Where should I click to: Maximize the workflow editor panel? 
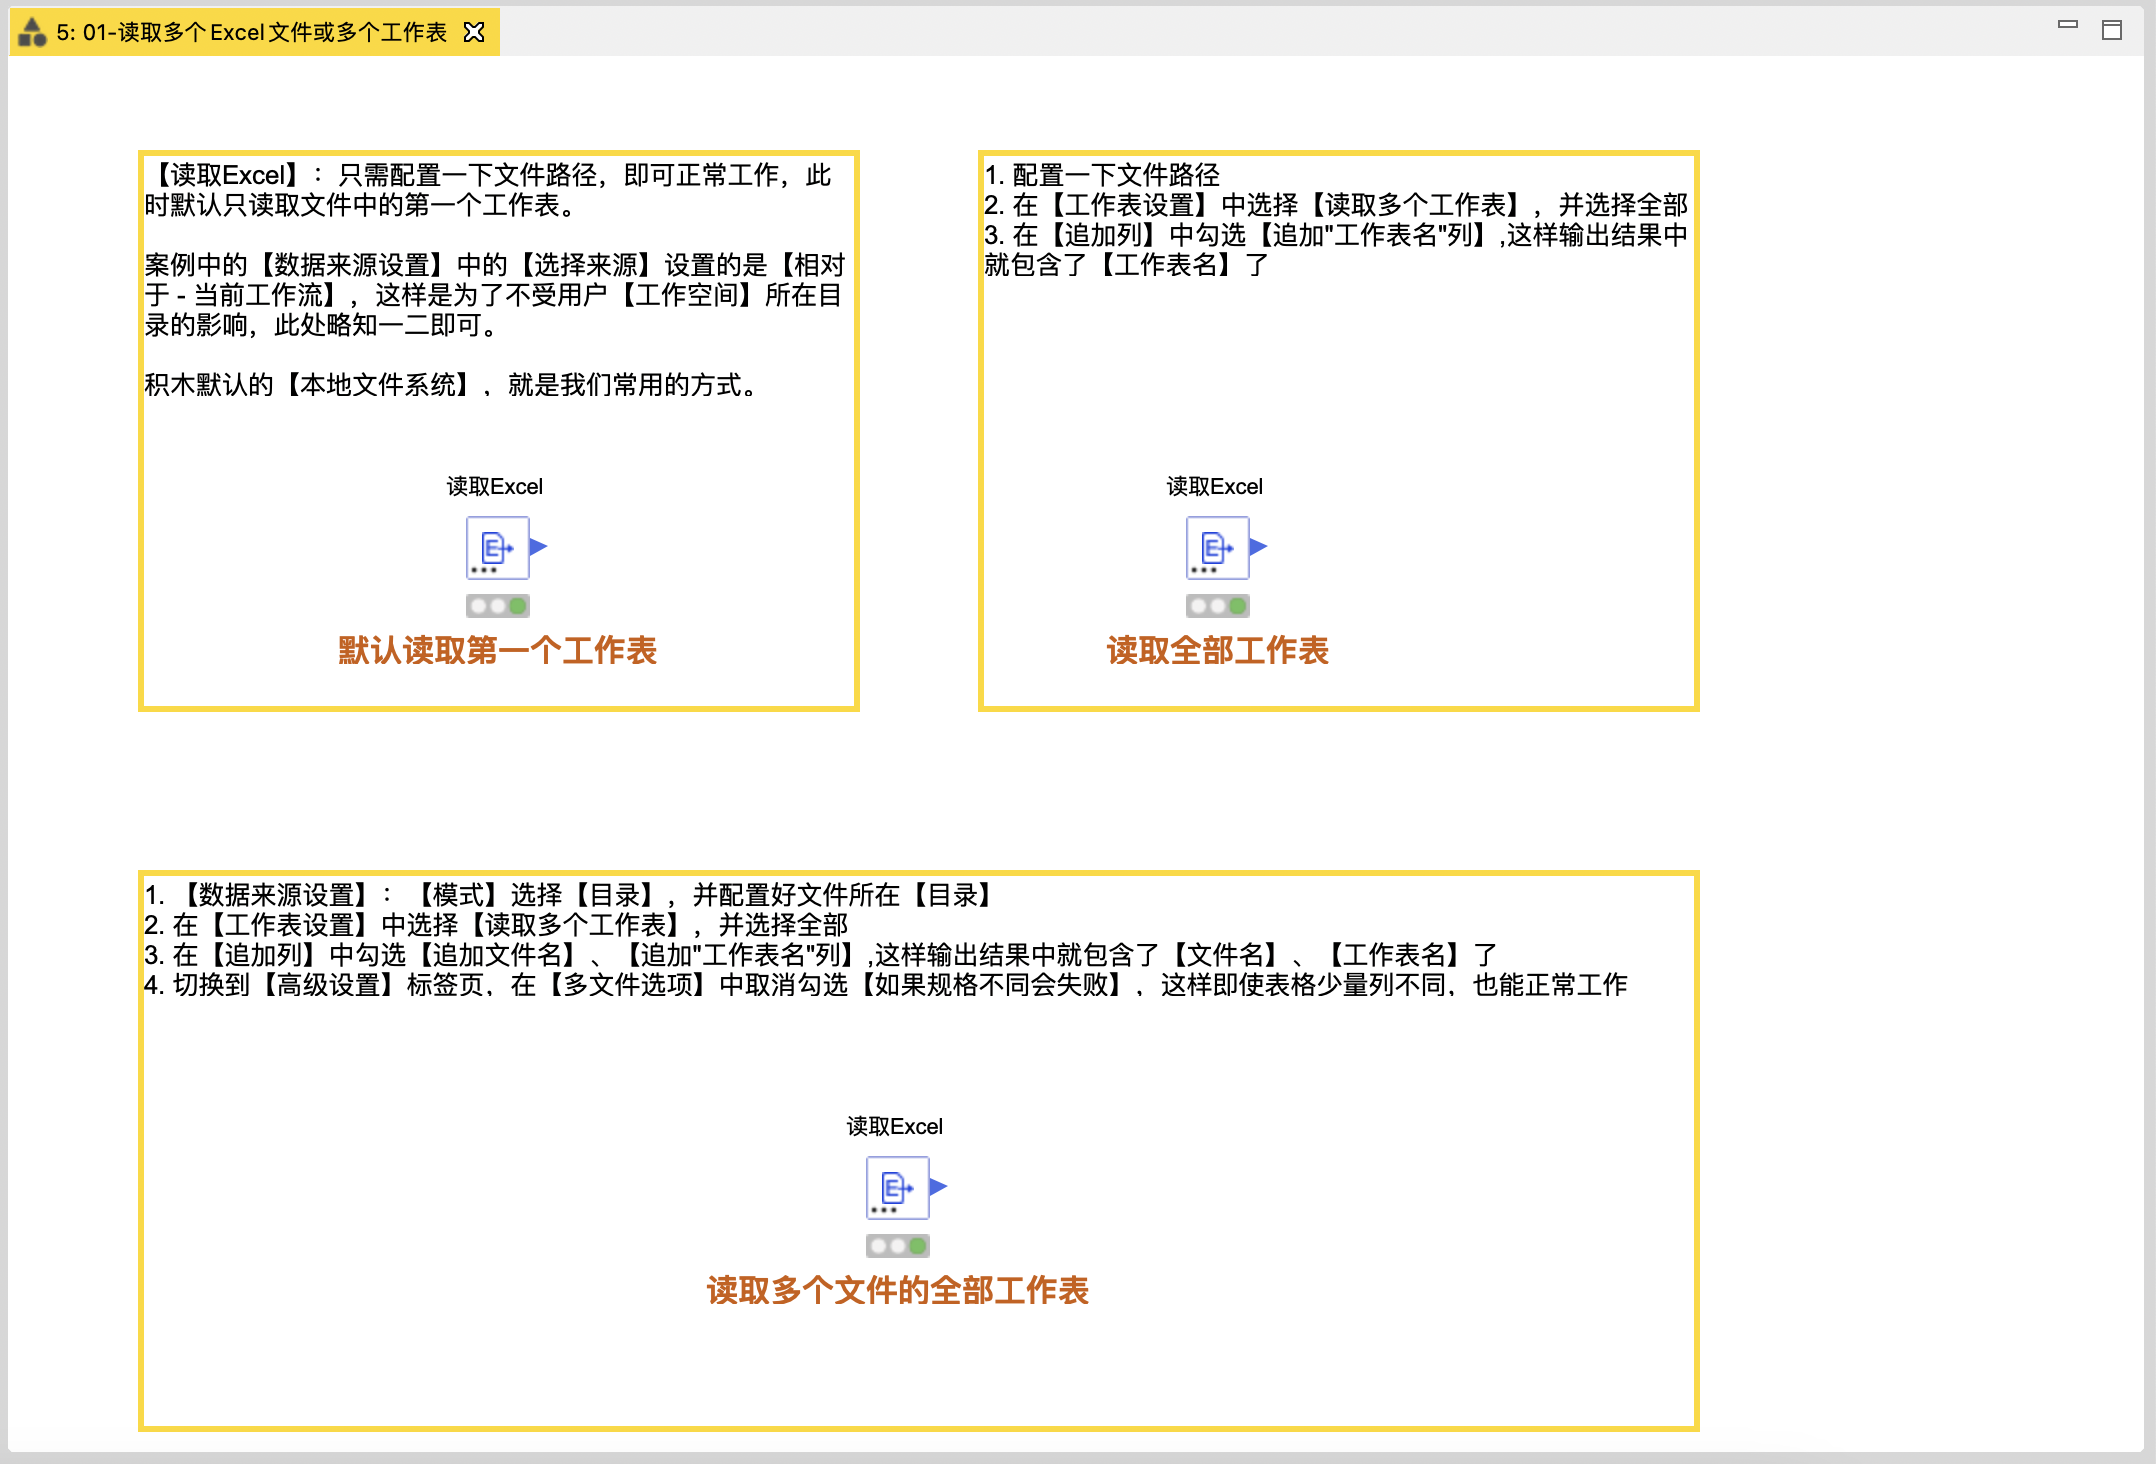click(x=2111, y=30)
